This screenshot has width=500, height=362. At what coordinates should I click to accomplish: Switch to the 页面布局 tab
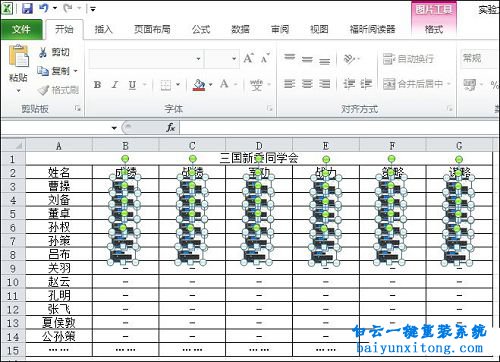click(x=152, y=29)
